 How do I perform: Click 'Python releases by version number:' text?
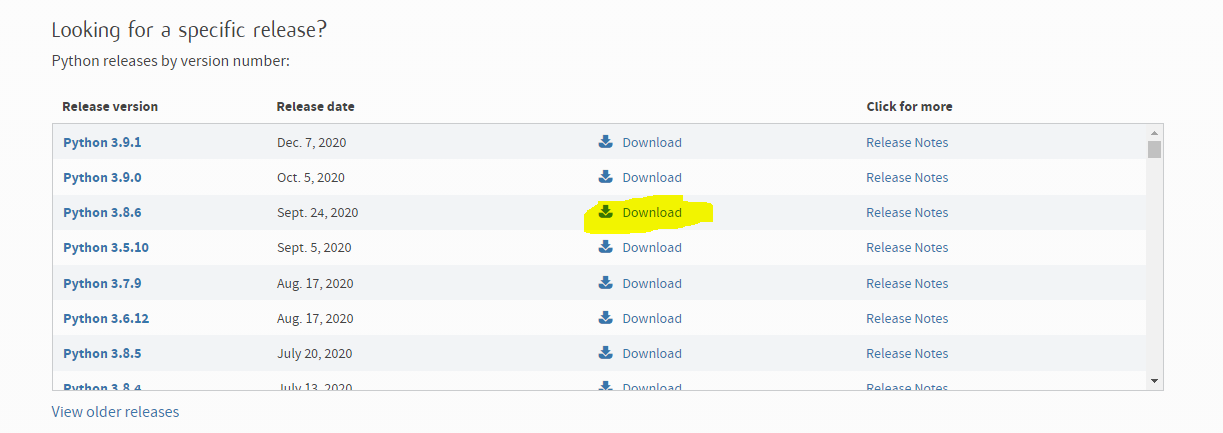pyautogui.click(x=170, y=61)
